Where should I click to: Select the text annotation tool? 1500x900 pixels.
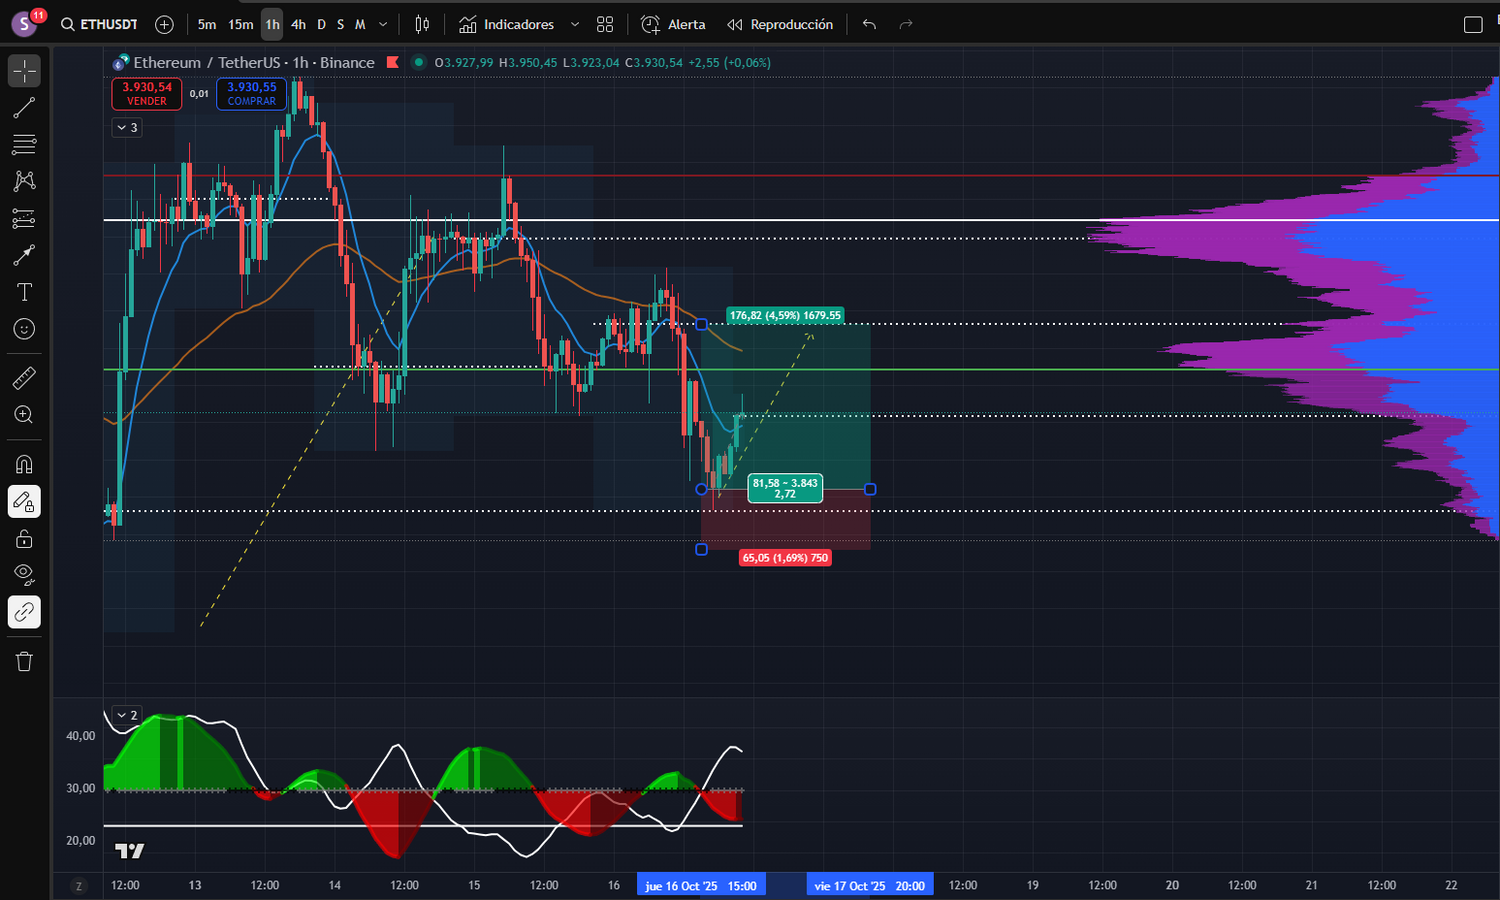tap(24, 292)
